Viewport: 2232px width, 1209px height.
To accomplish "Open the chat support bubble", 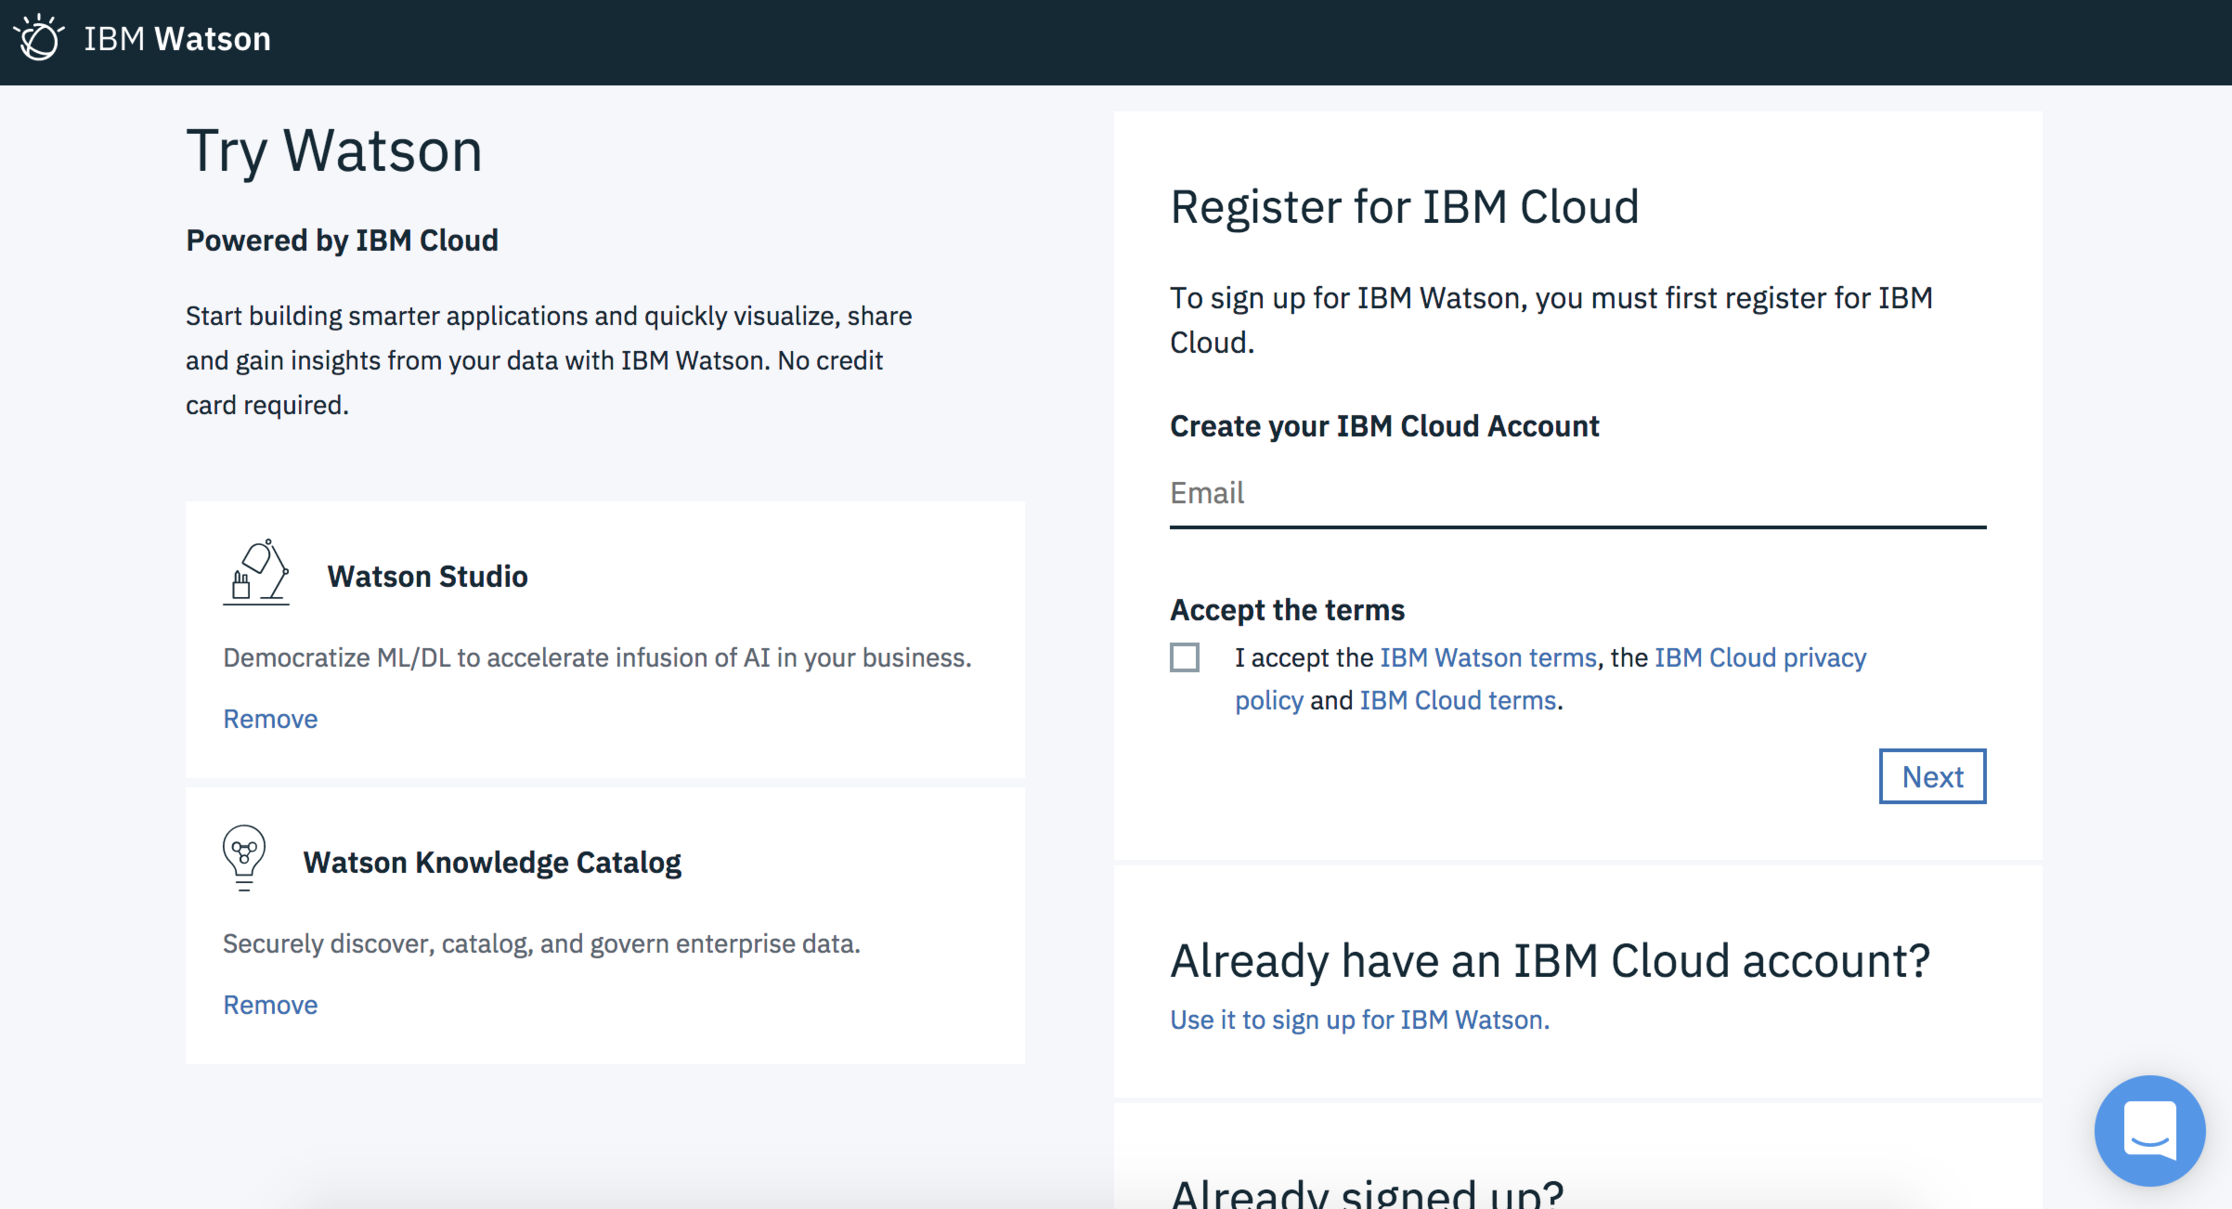I will (2149, 1130).
